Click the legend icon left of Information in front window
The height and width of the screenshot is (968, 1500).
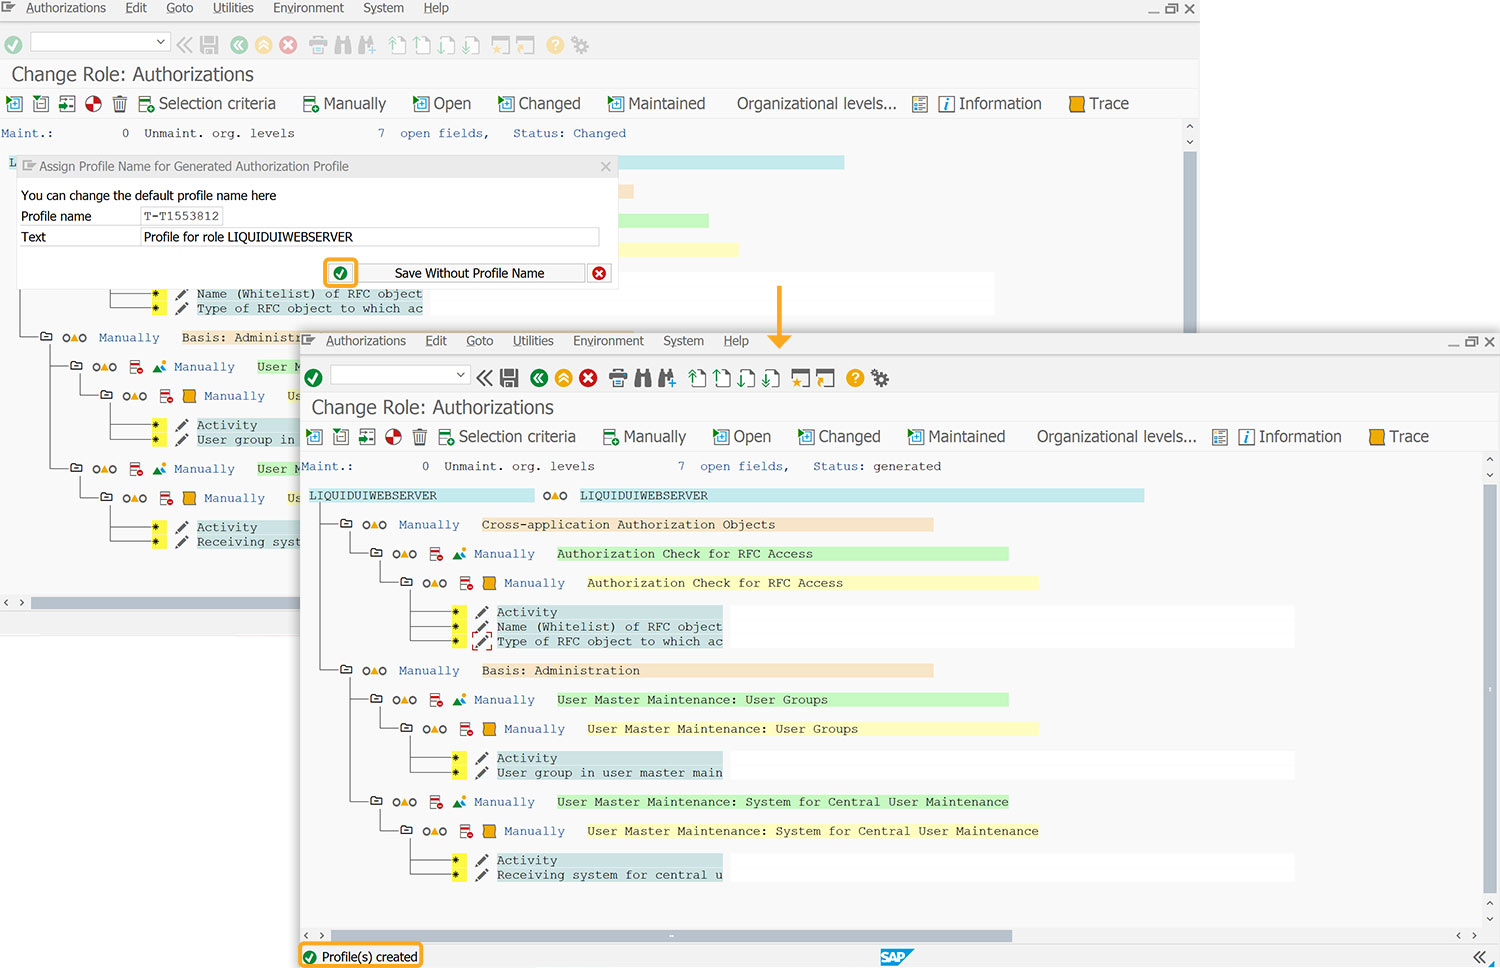click(x=1220, y=437)
